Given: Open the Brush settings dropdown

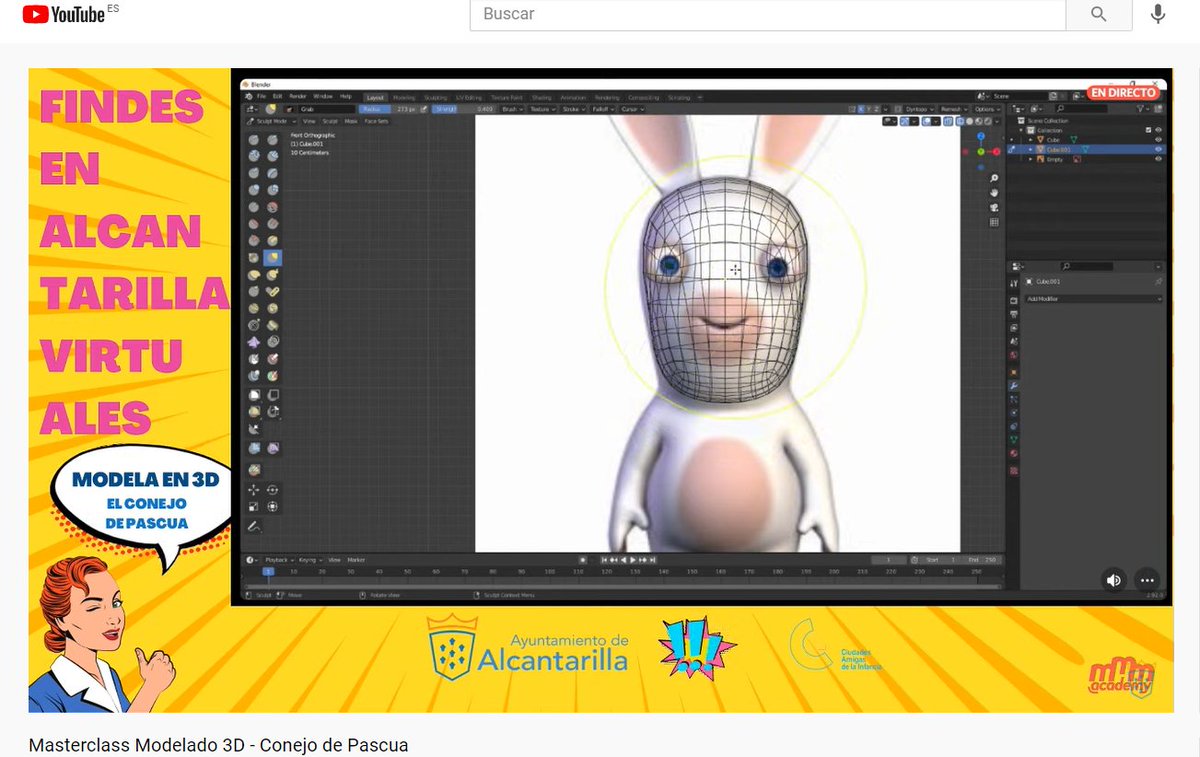Looking at the screenshot, I should click(x=513, y=109).
